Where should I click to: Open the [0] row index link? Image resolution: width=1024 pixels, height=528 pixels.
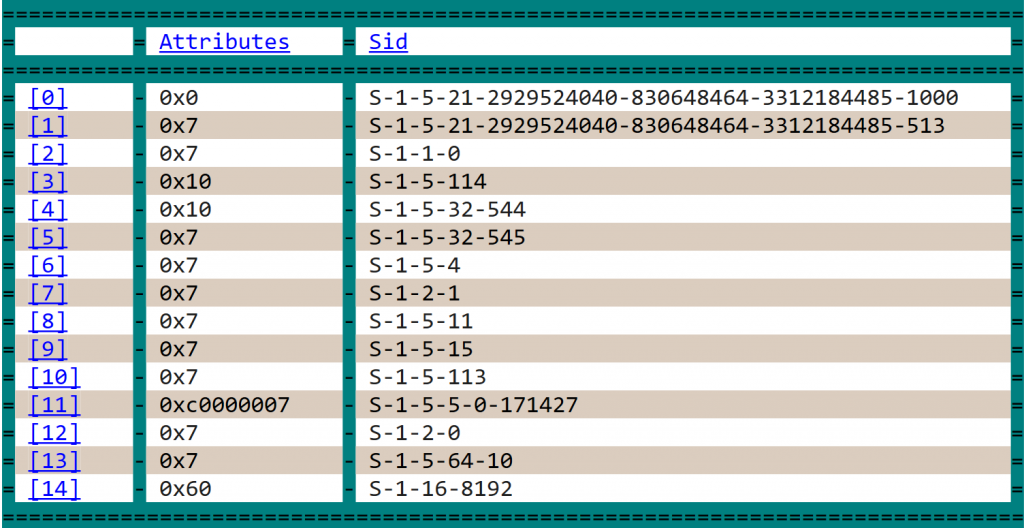tap(48, 98)
